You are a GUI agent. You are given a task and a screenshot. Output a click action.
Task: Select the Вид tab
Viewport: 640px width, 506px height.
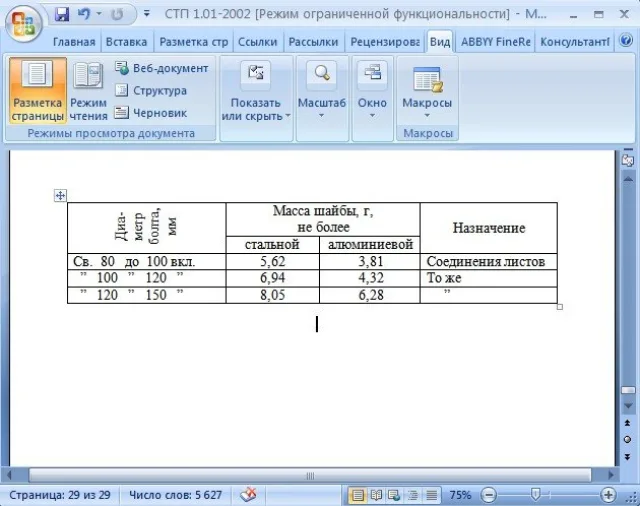pos(440,42)
